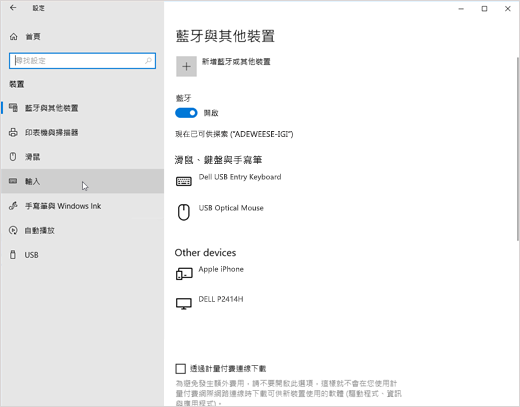The width and height of the screenshot is (520, 407).
Task: Click the plus button to add device
Action: pos(186,66)
